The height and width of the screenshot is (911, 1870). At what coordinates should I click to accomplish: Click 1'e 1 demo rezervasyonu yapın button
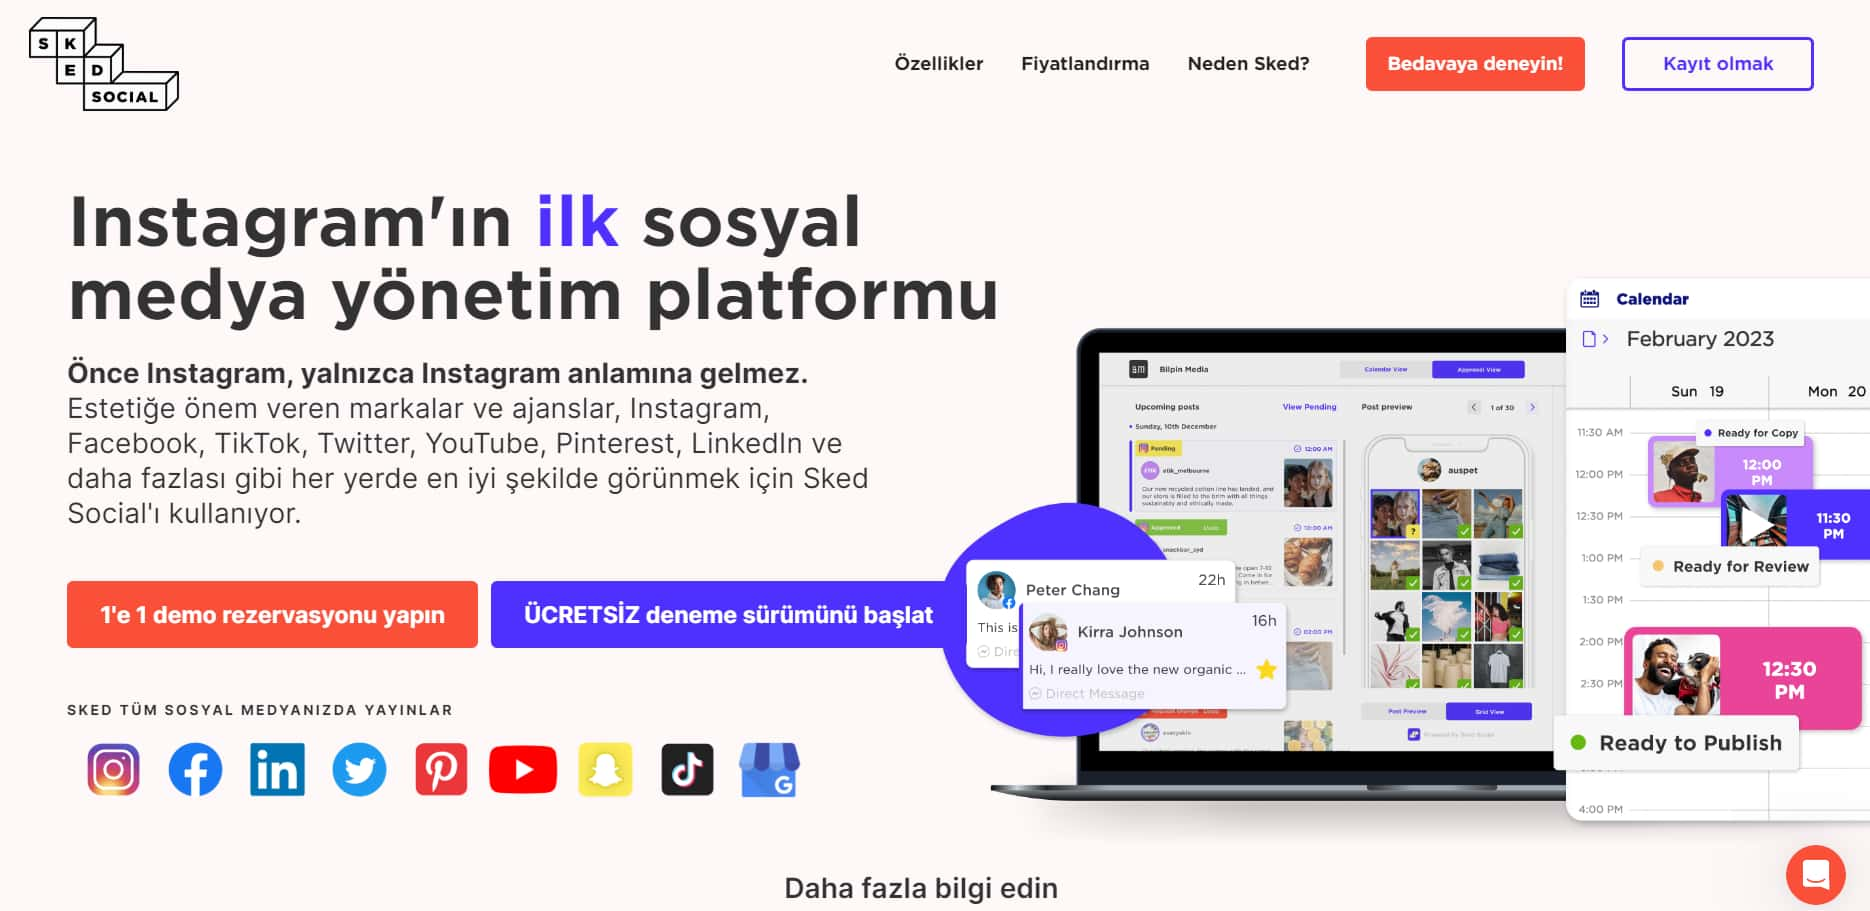coord(272,615)
